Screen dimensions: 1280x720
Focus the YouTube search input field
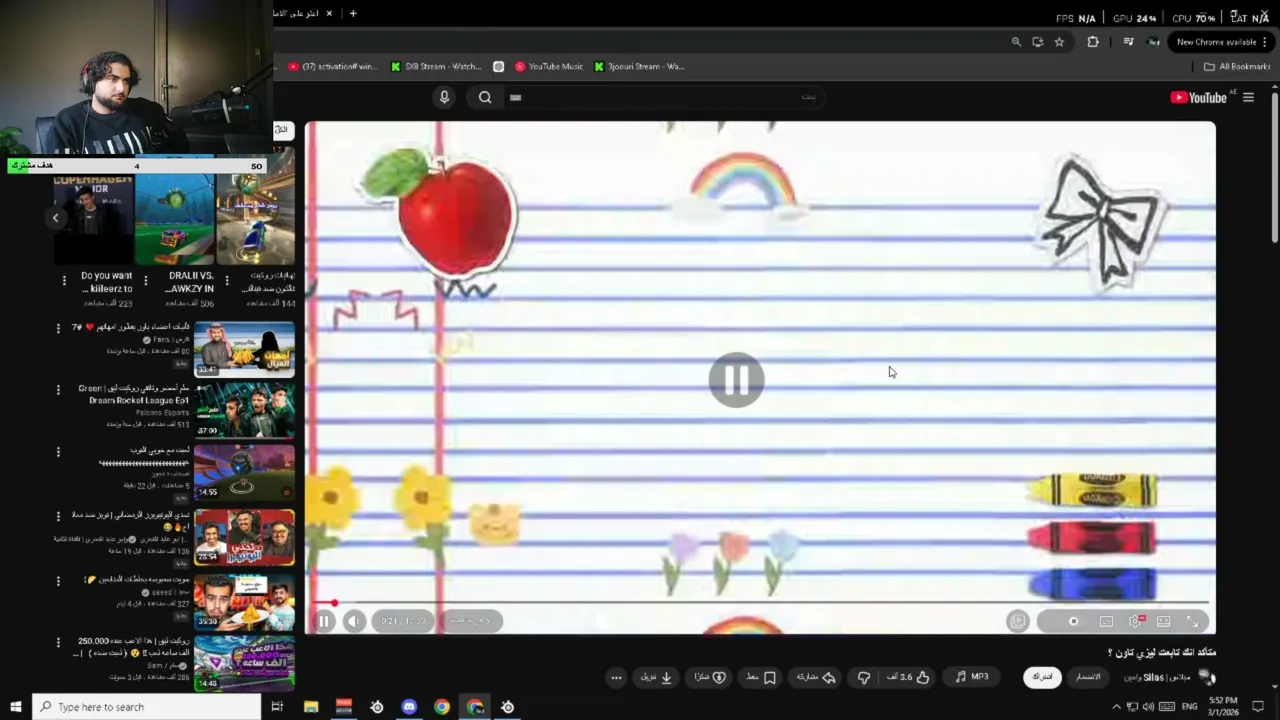(x=665, y=97)
